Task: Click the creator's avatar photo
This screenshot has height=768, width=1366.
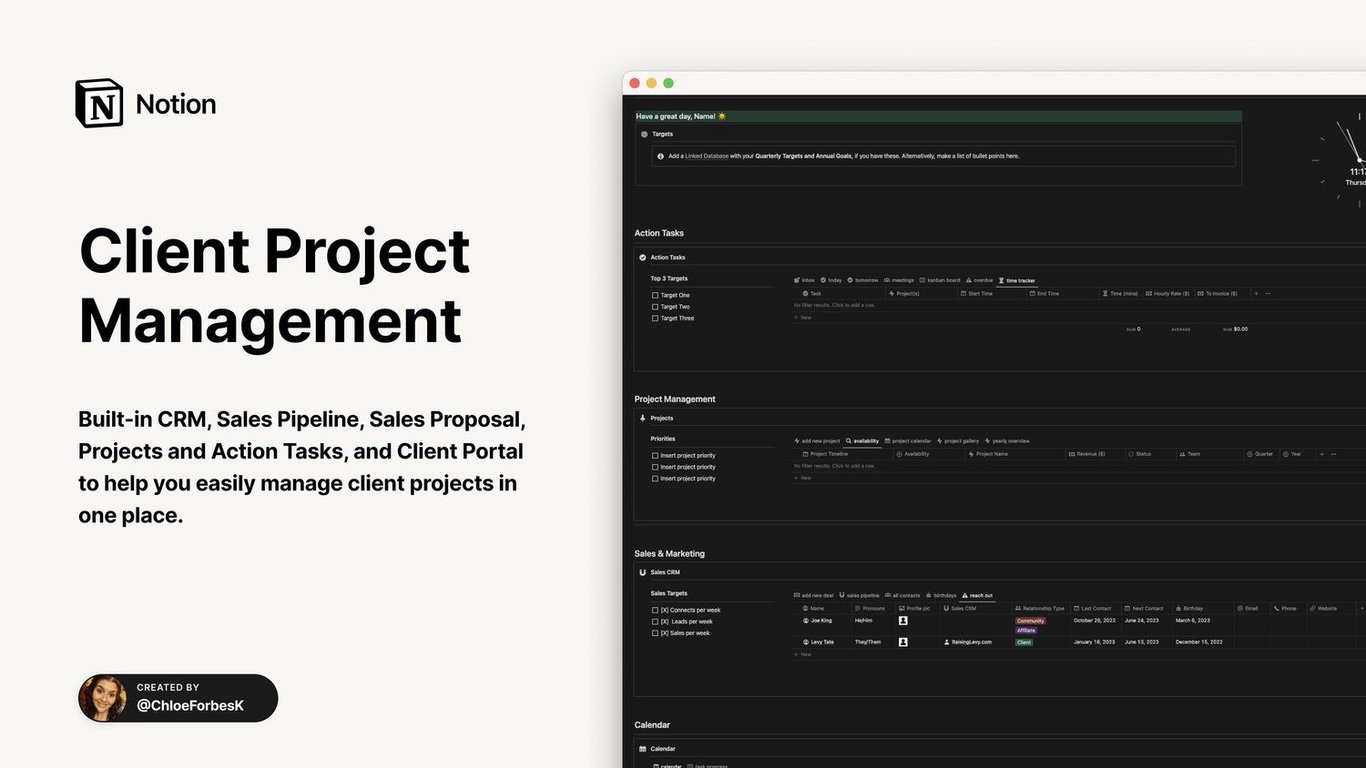Action: pyautogui.click(x=103, y=698)
